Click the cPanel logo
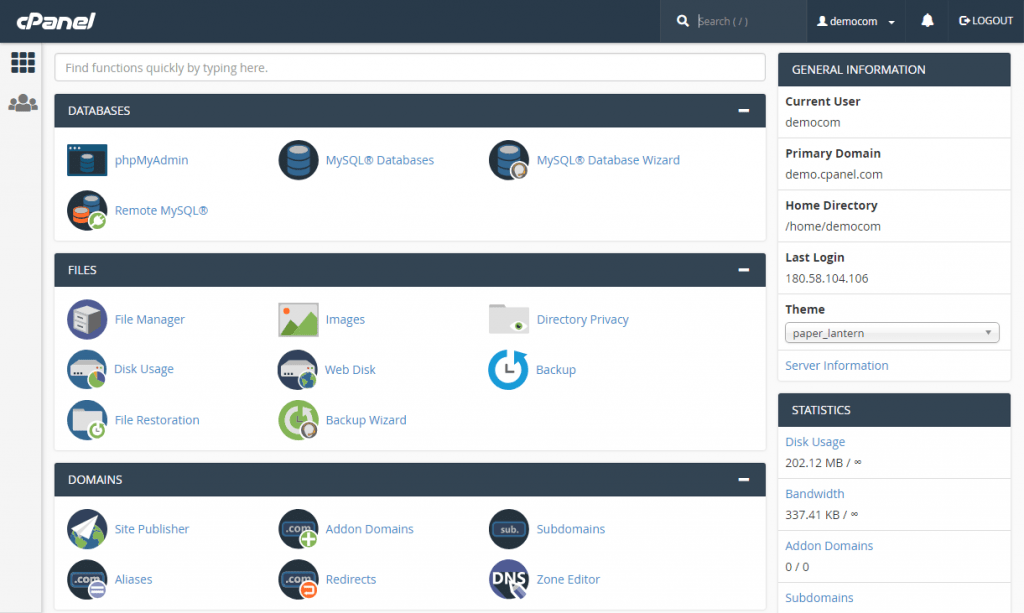The height and width of the screenshot is (613, 1024). click(56, 22)
